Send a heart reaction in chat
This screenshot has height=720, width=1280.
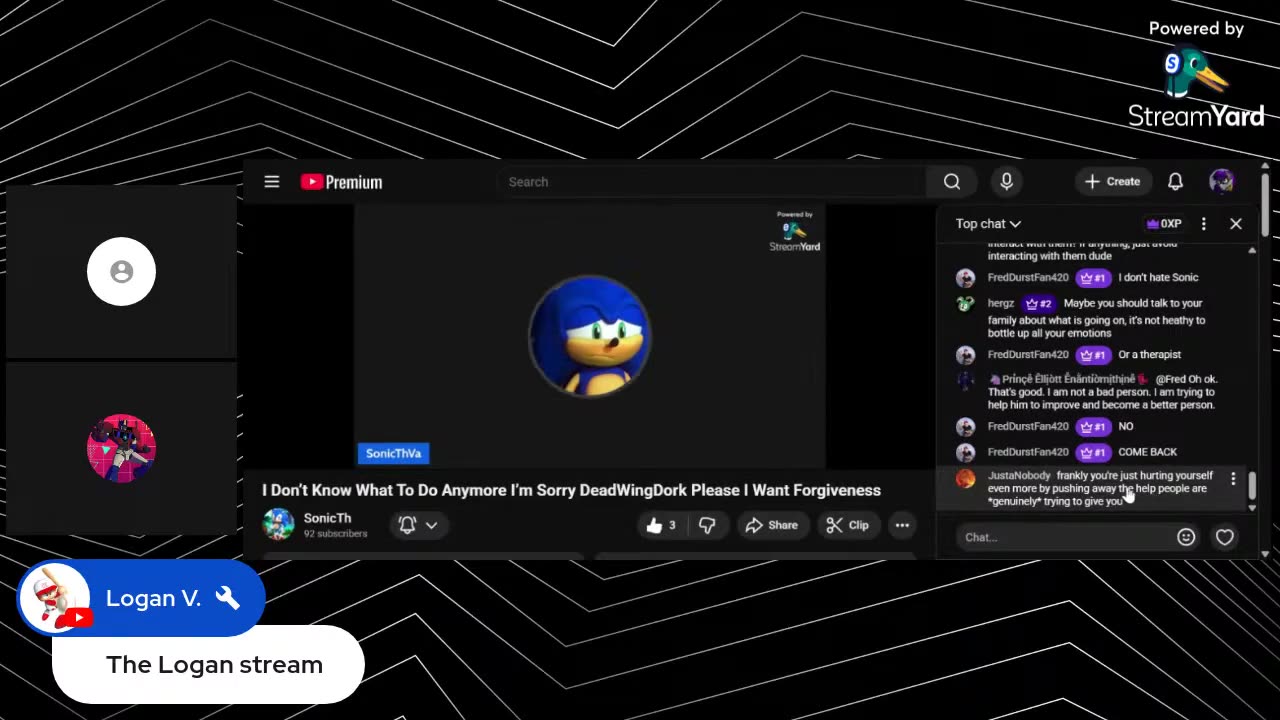(1225, 537)
